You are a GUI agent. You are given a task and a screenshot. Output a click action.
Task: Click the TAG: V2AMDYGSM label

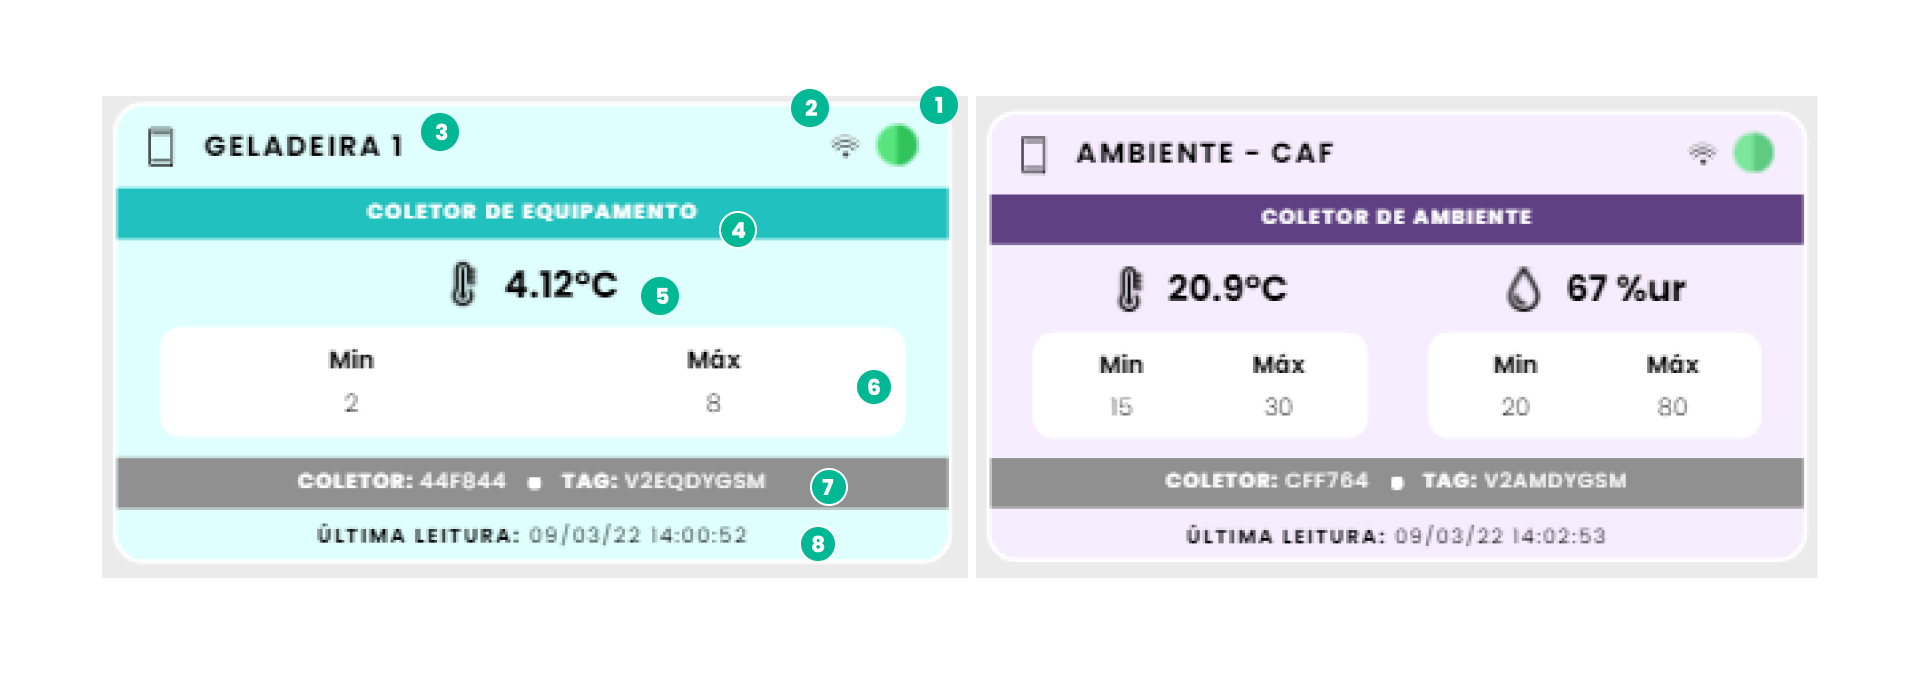click(1524, 481)
